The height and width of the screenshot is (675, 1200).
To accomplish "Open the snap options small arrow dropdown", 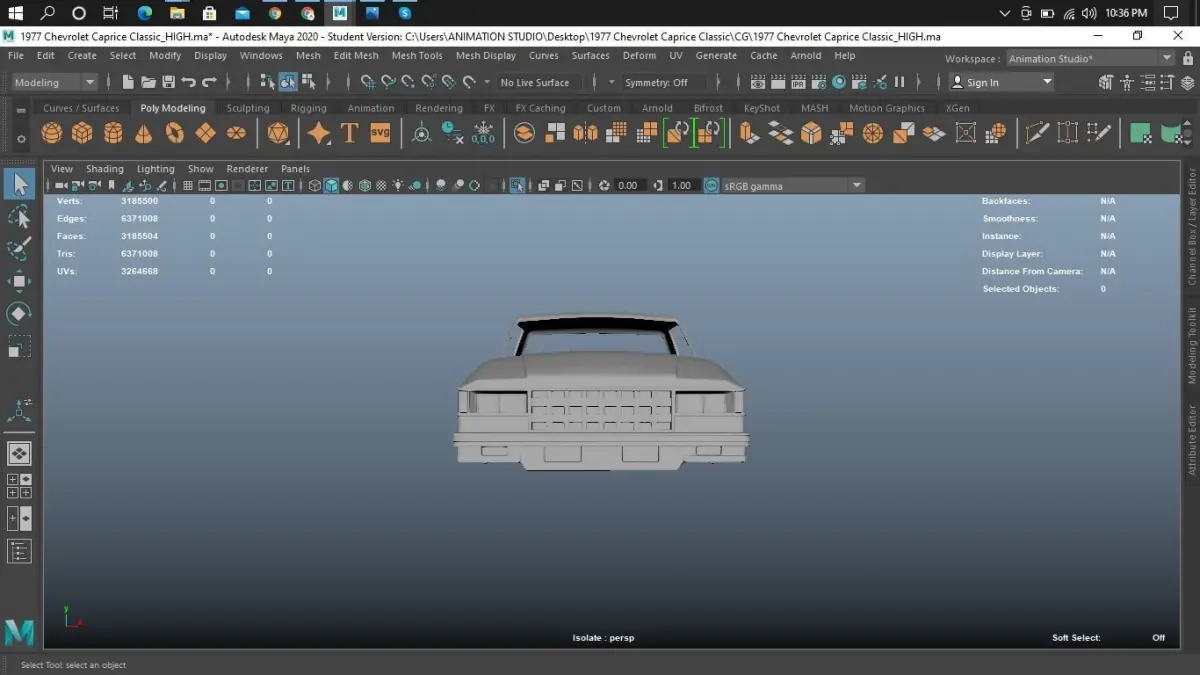I will 487,82.
